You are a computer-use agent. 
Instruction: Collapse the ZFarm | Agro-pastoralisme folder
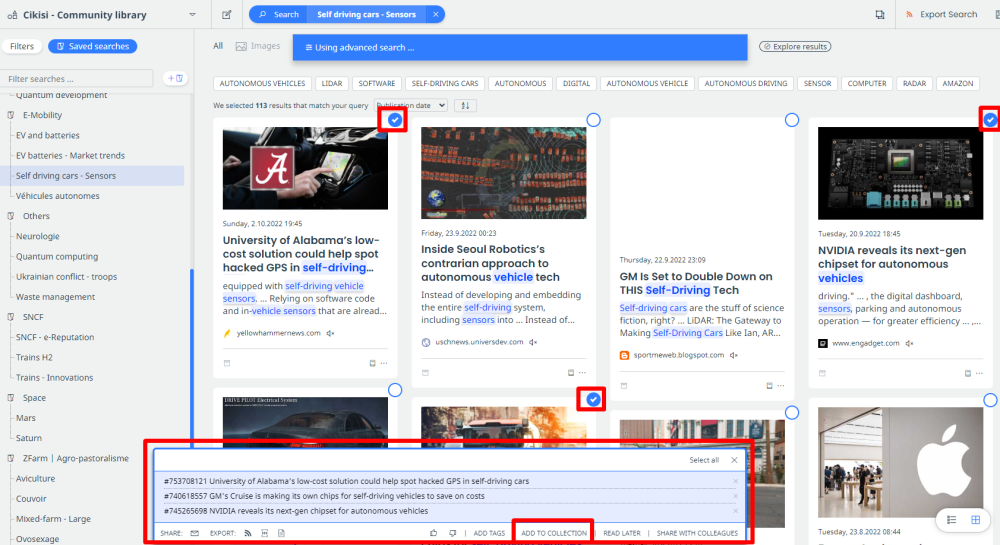pyautogui.click(x=11, y=458)
